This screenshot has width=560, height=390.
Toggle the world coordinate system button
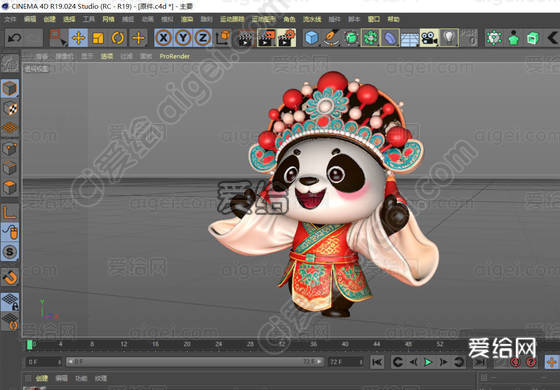click(223, 38)
